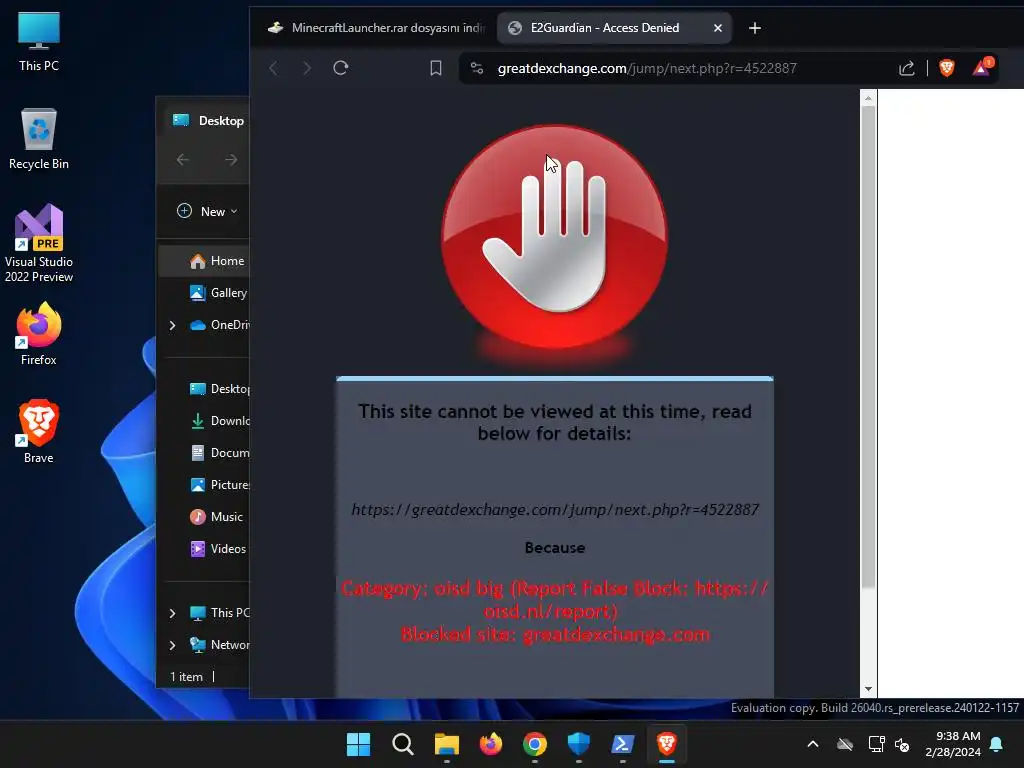Open Brave Rewards triangle icon
The image size is (1024, 768).
point(982,67)
